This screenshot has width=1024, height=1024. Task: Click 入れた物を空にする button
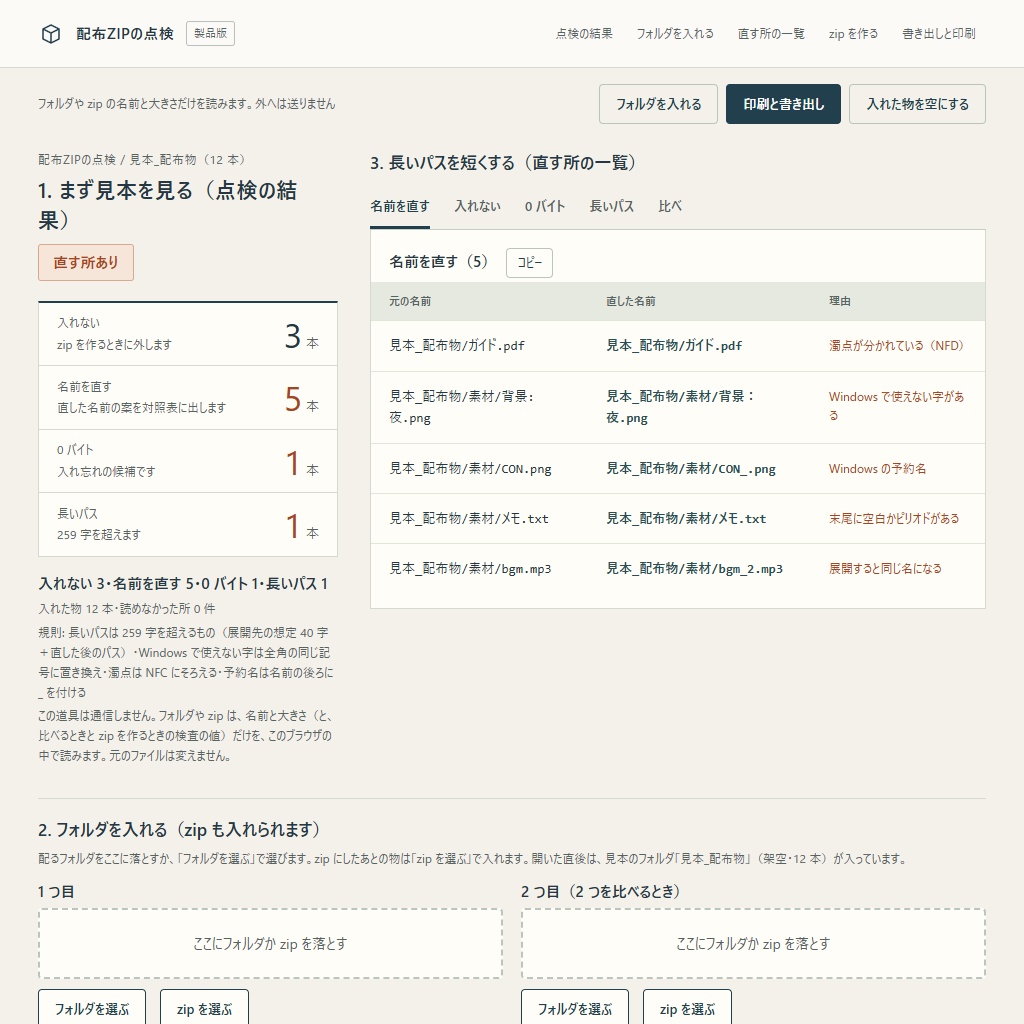(917, 104)
